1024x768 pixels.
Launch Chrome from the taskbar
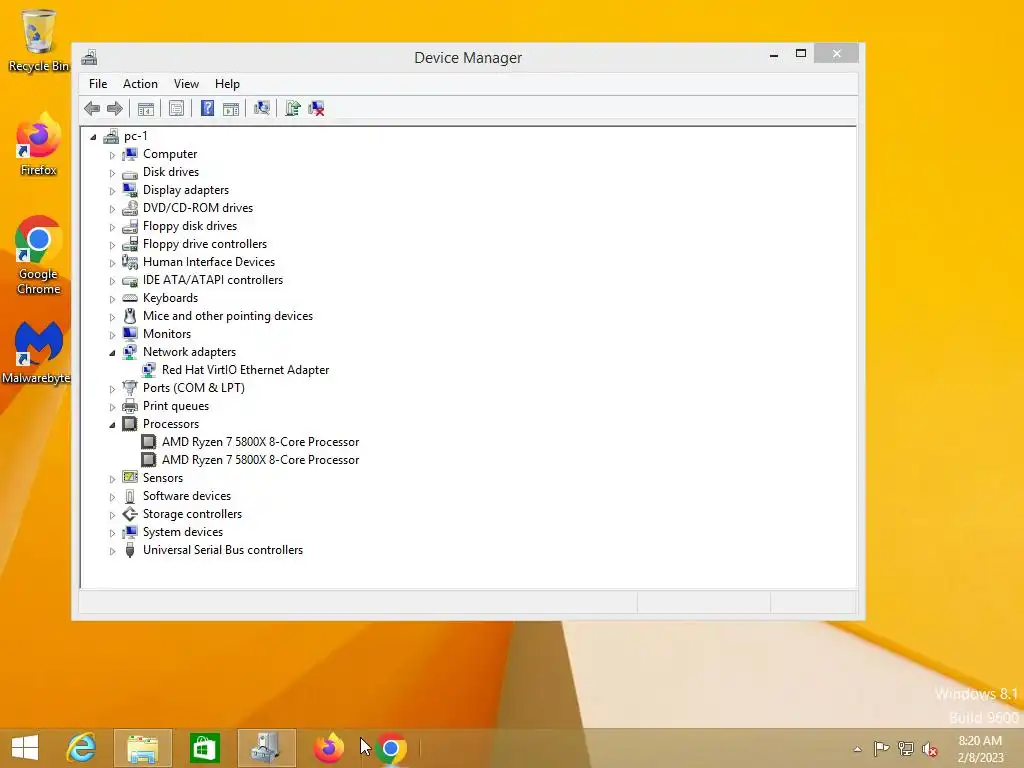[x=391, y=748]
